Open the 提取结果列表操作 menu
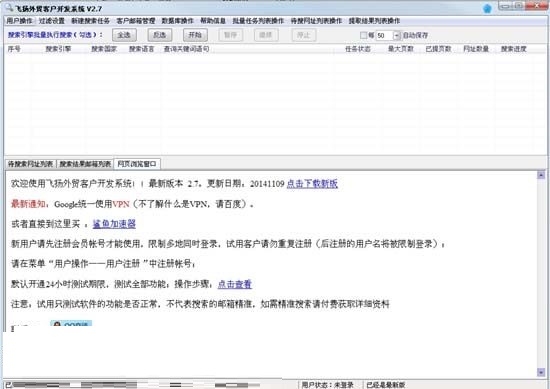The height and width of the screenshot is (389, 550). click(374, 21)
